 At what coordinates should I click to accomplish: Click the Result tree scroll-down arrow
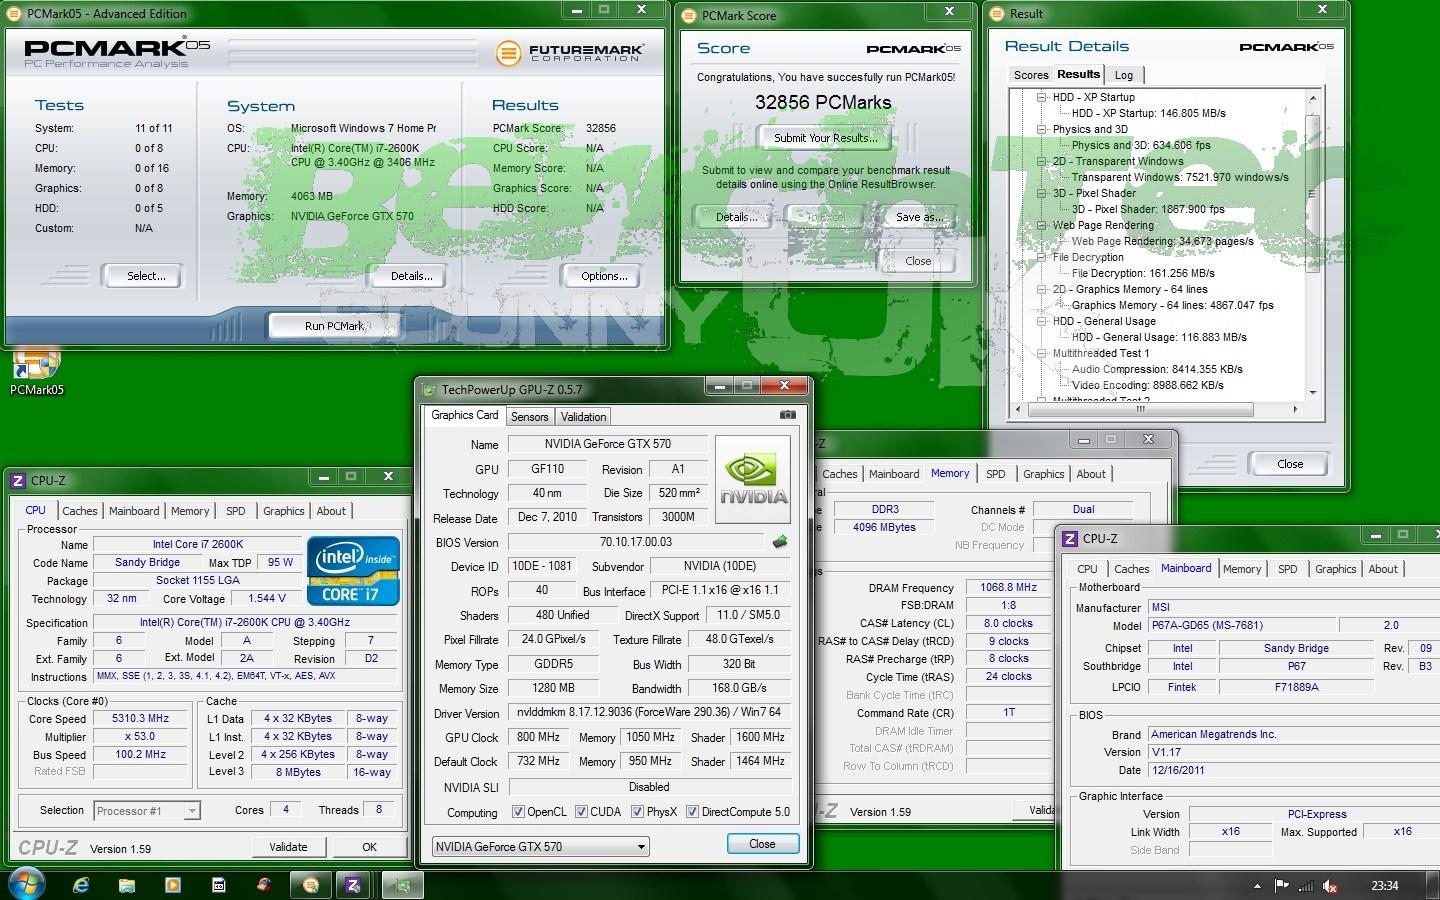coord(1313,393)
